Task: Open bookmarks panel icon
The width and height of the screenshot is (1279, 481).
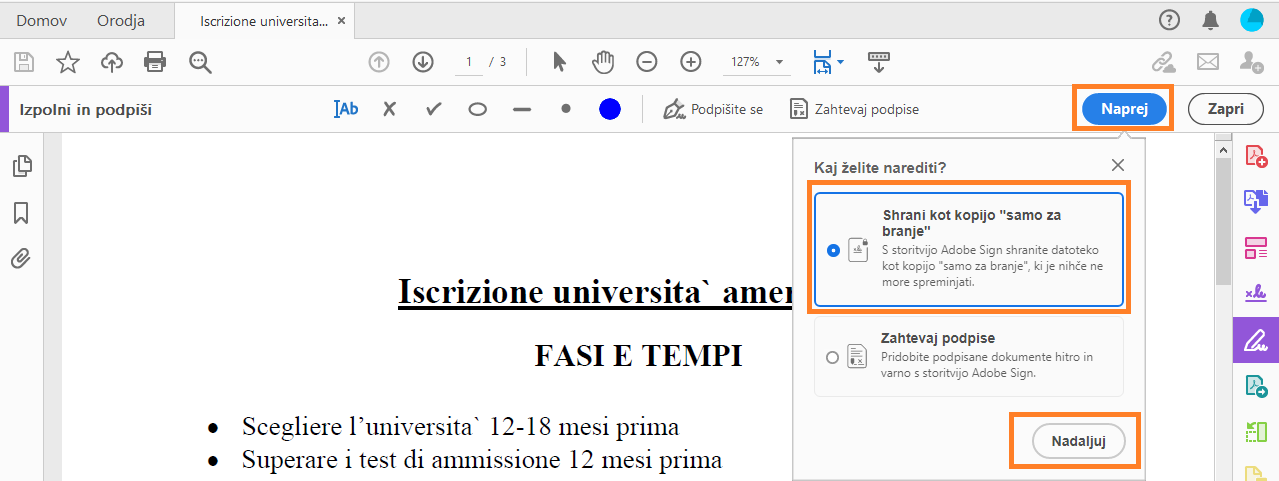Action: (21, 212)
